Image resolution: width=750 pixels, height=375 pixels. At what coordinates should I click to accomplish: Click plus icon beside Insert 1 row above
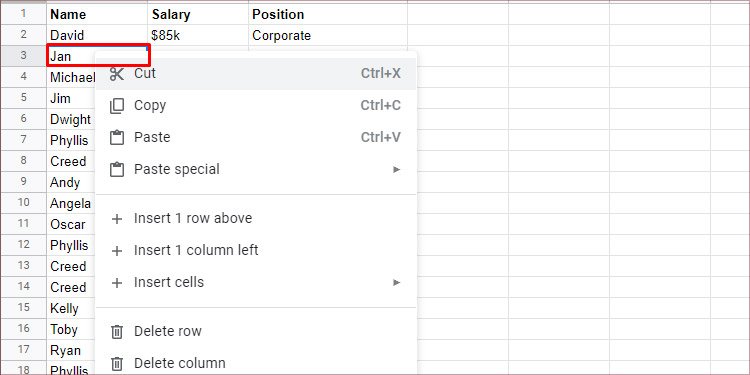click(117, 219)
